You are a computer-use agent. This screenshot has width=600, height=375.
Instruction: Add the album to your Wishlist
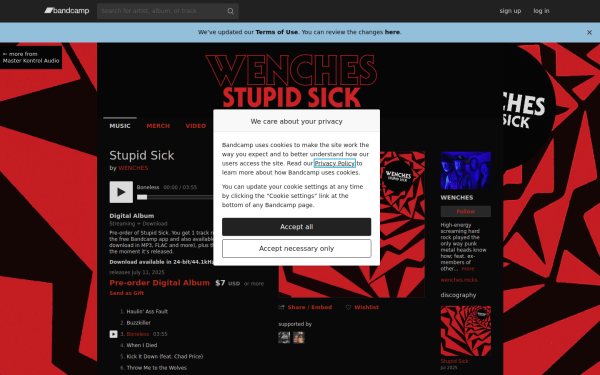coord(362,307)
